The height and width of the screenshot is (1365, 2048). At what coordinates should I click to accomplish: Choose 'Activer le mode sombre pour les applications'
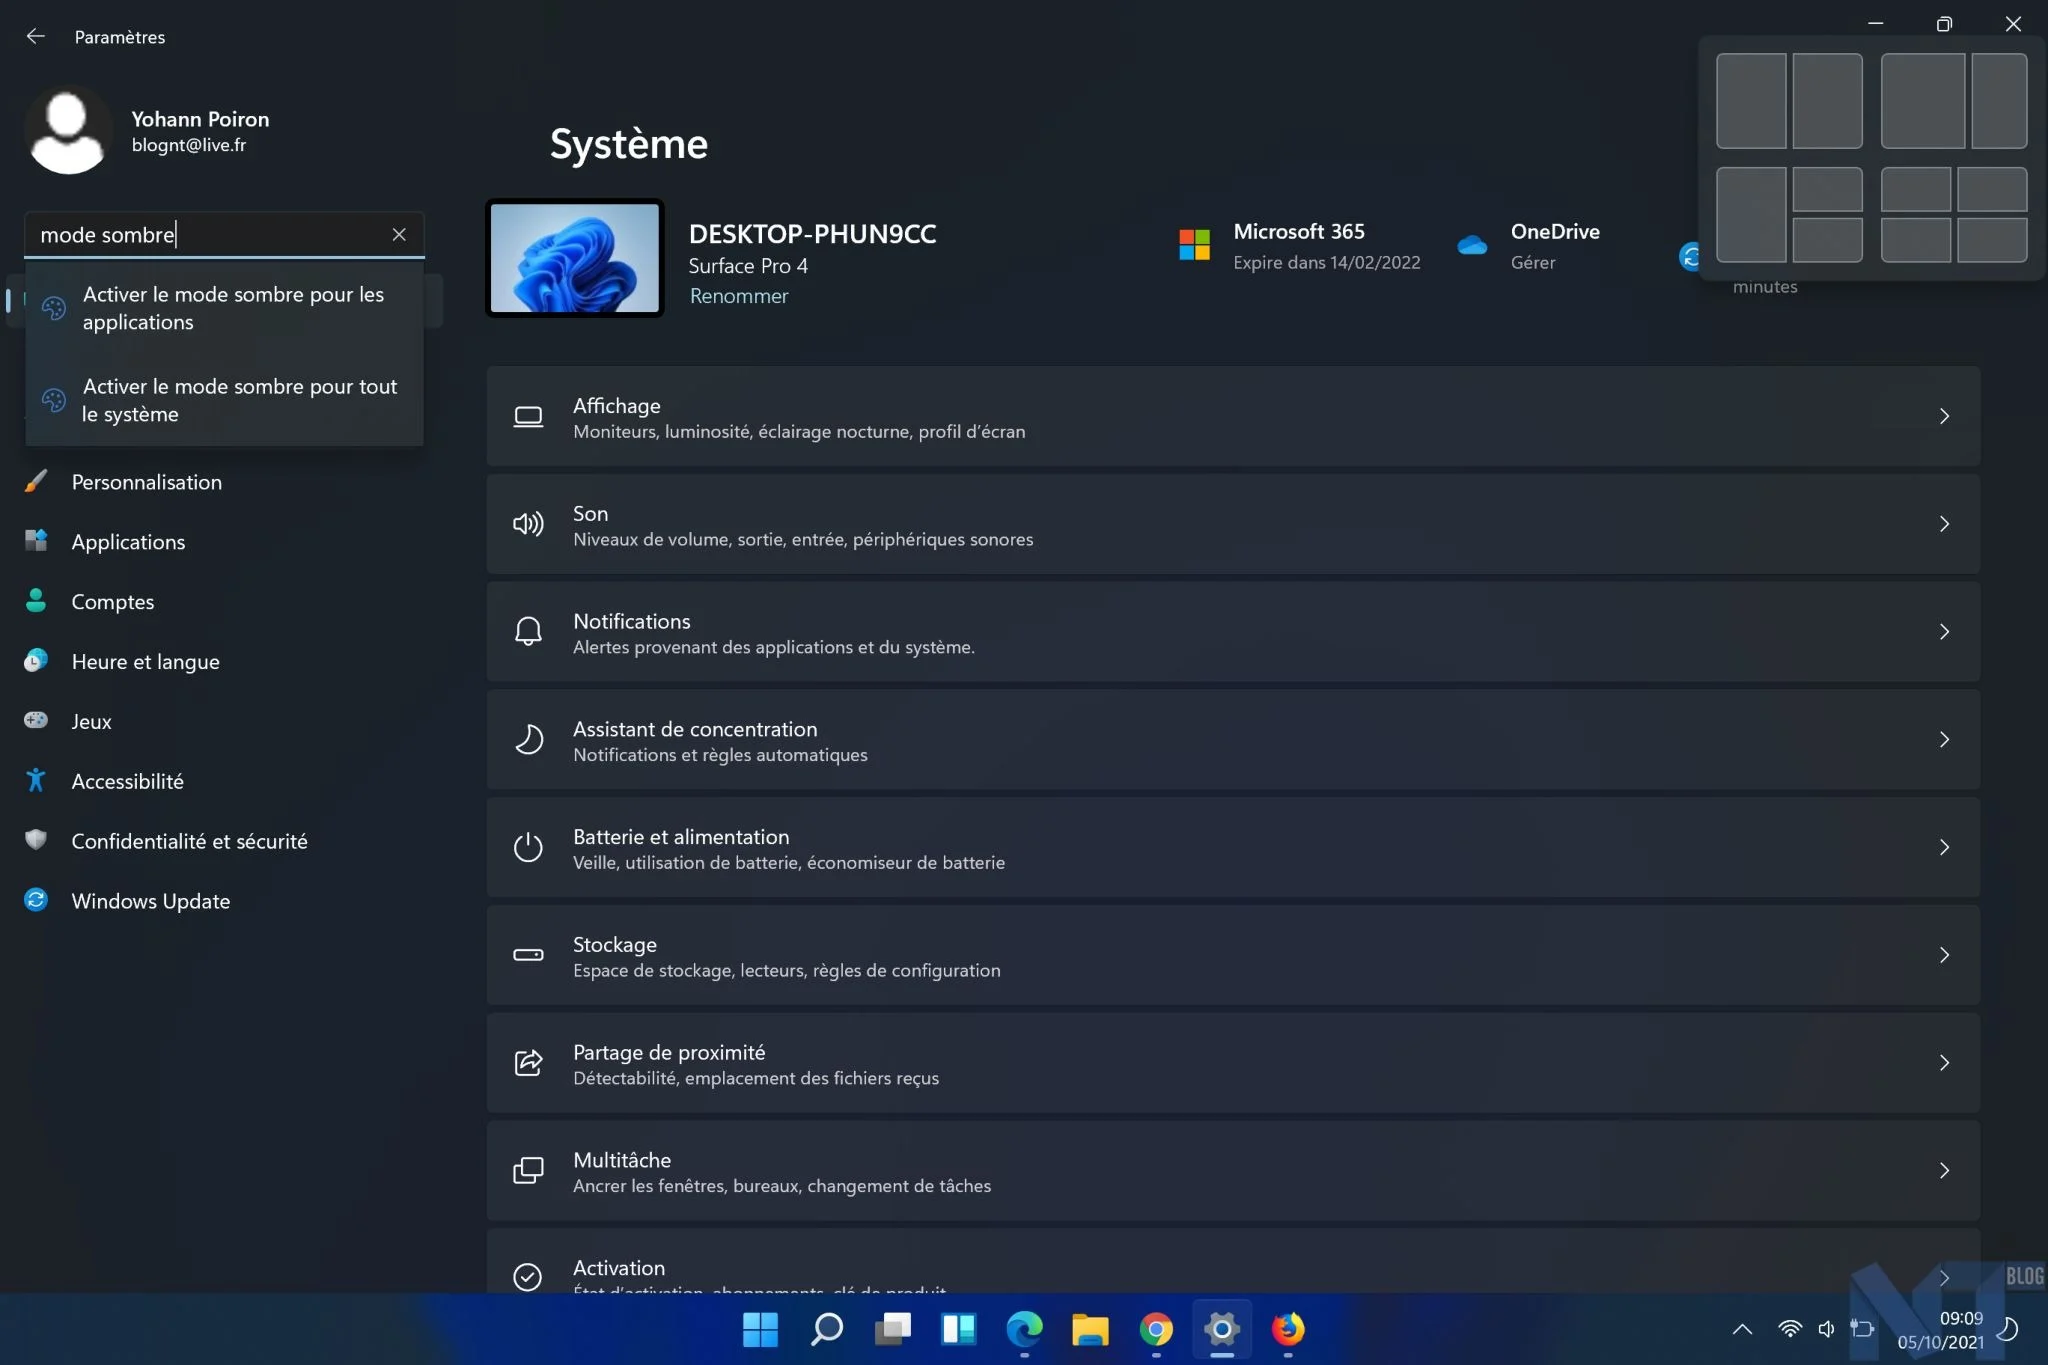[233, 308]
